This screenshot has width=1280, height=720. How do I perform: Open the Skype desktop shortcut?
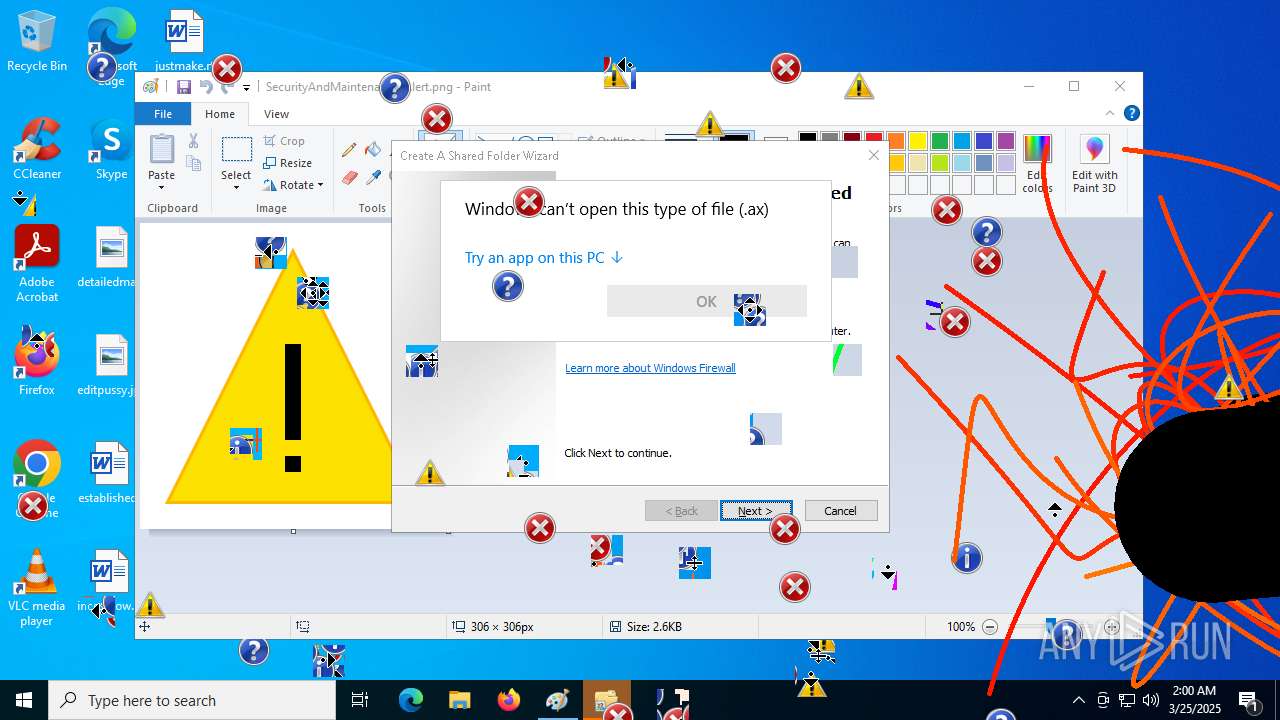point(111,149)
